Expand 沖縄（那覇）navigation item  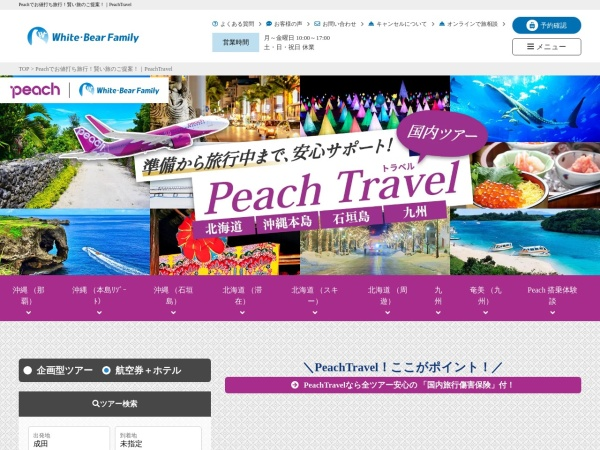[28, 298]
